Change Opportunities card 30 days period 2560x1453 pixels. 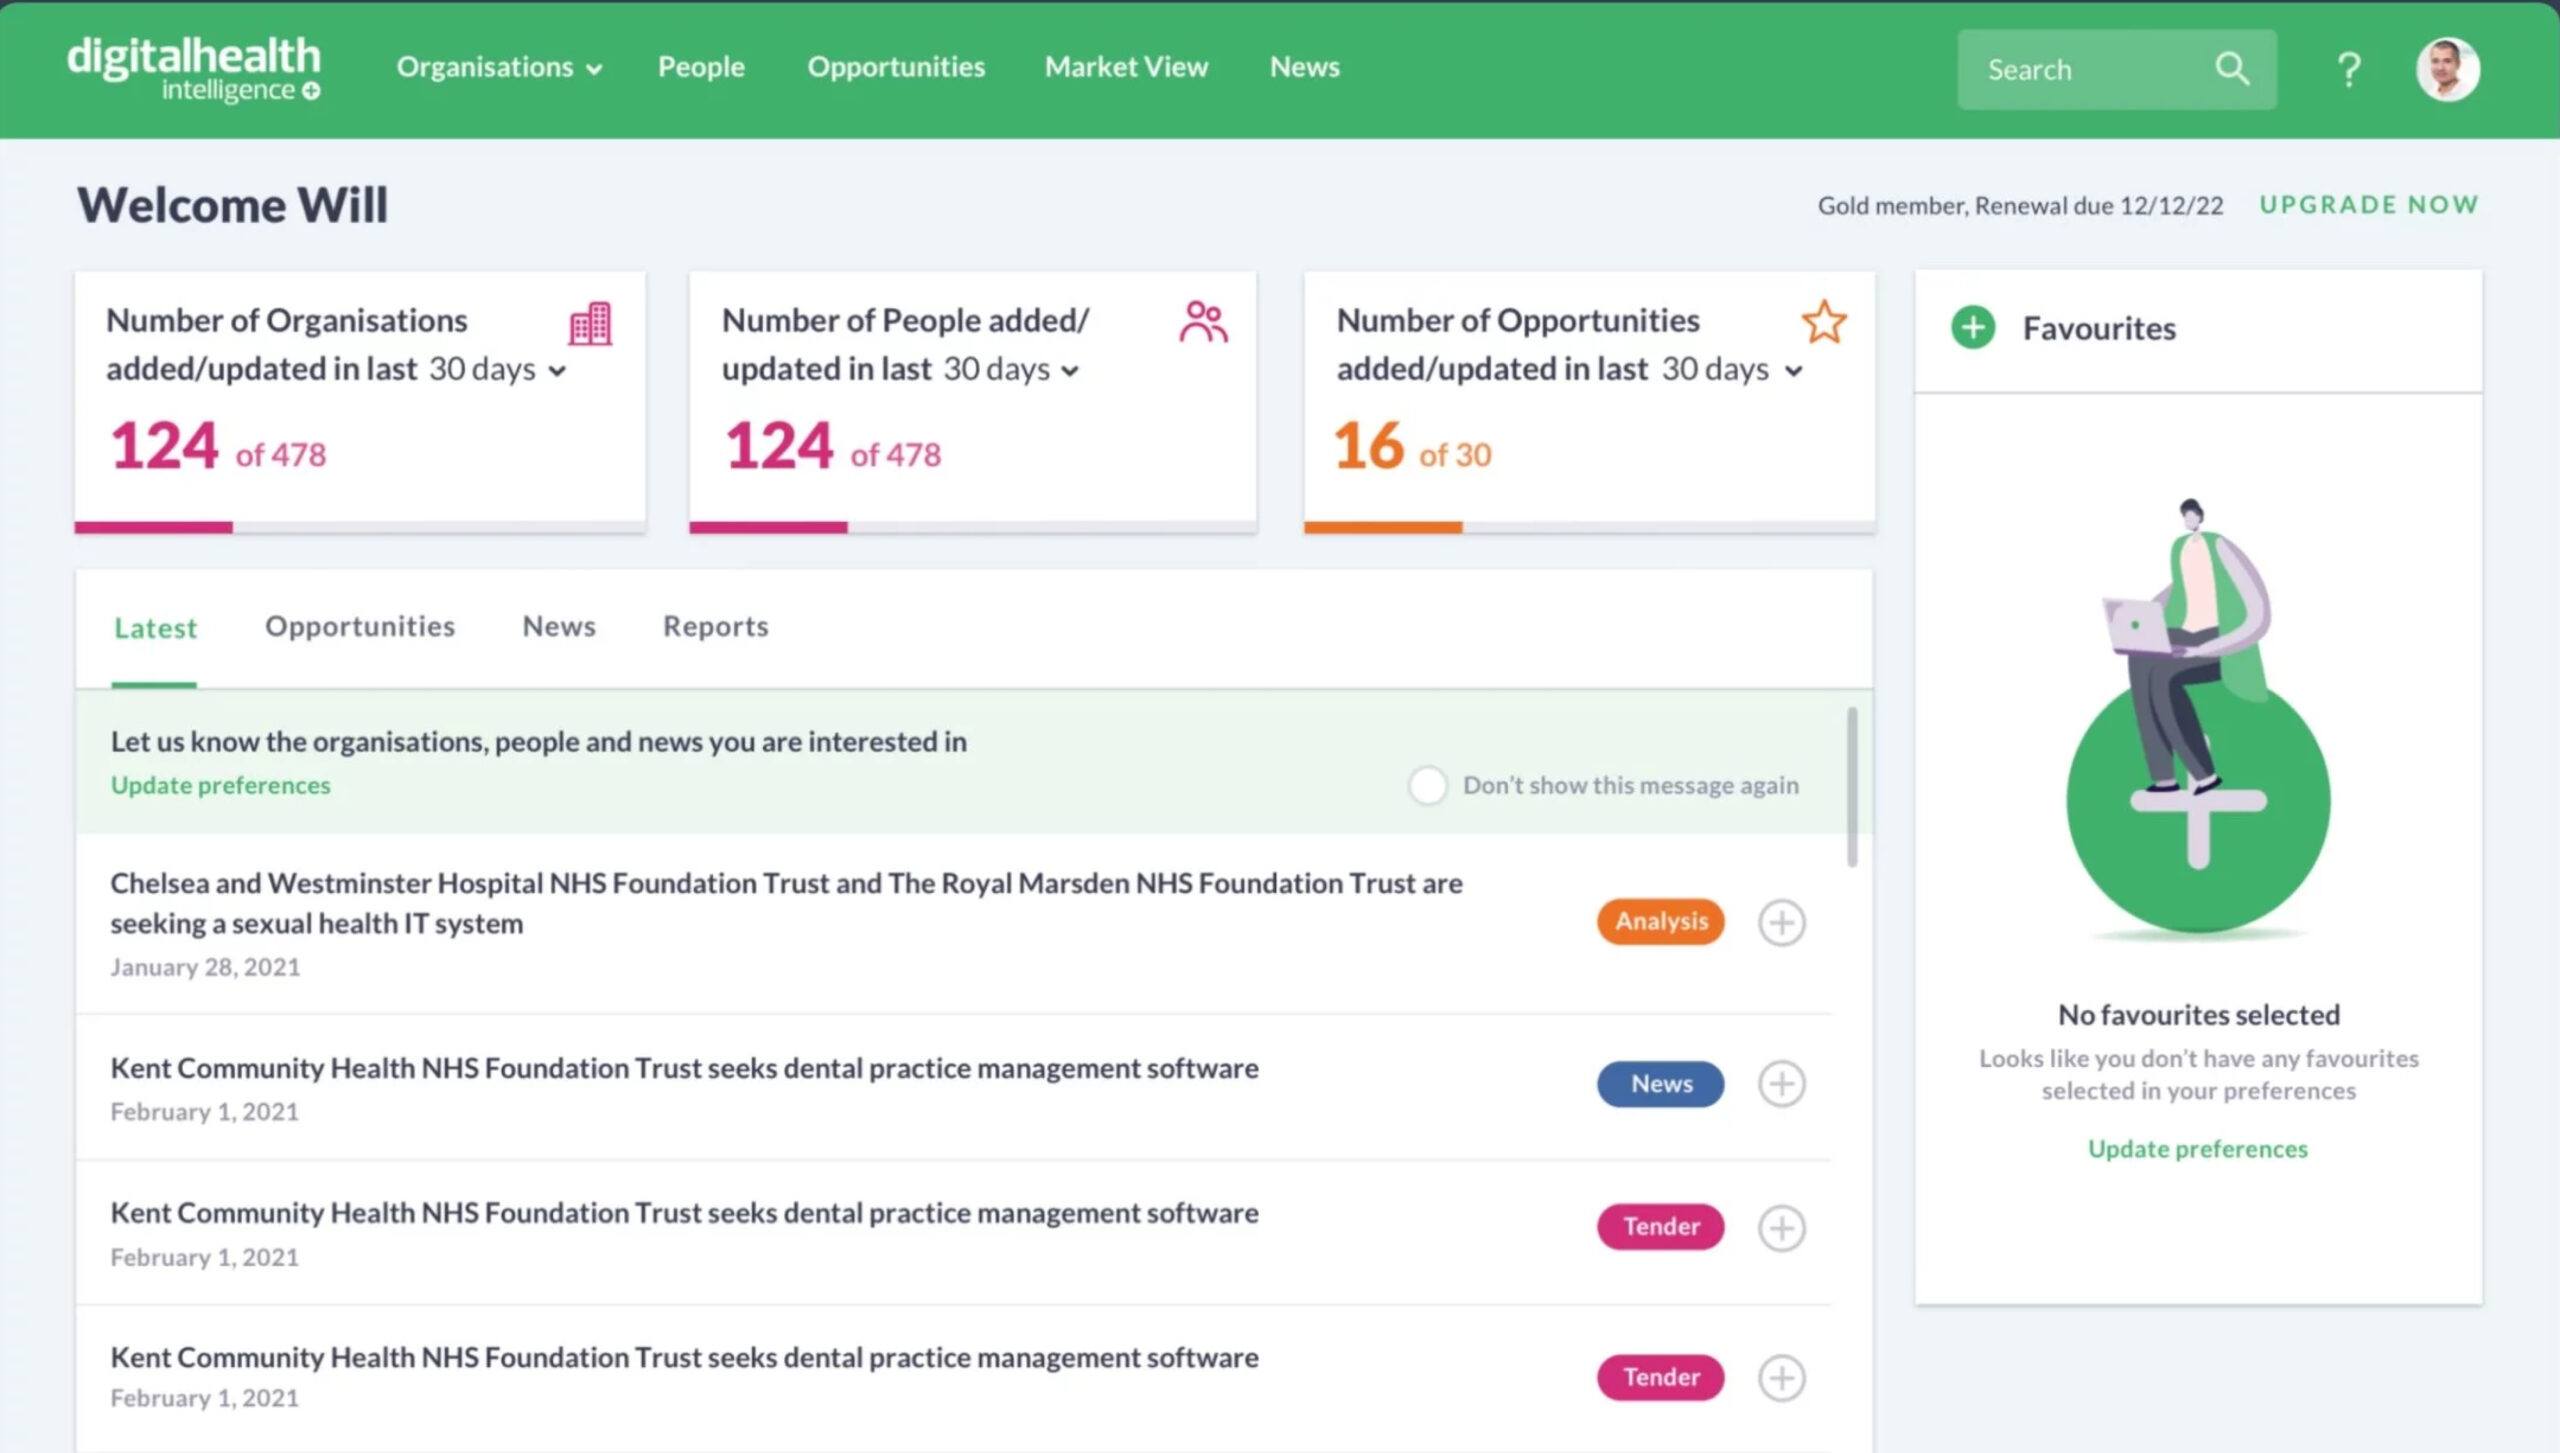click(1732, 369)
